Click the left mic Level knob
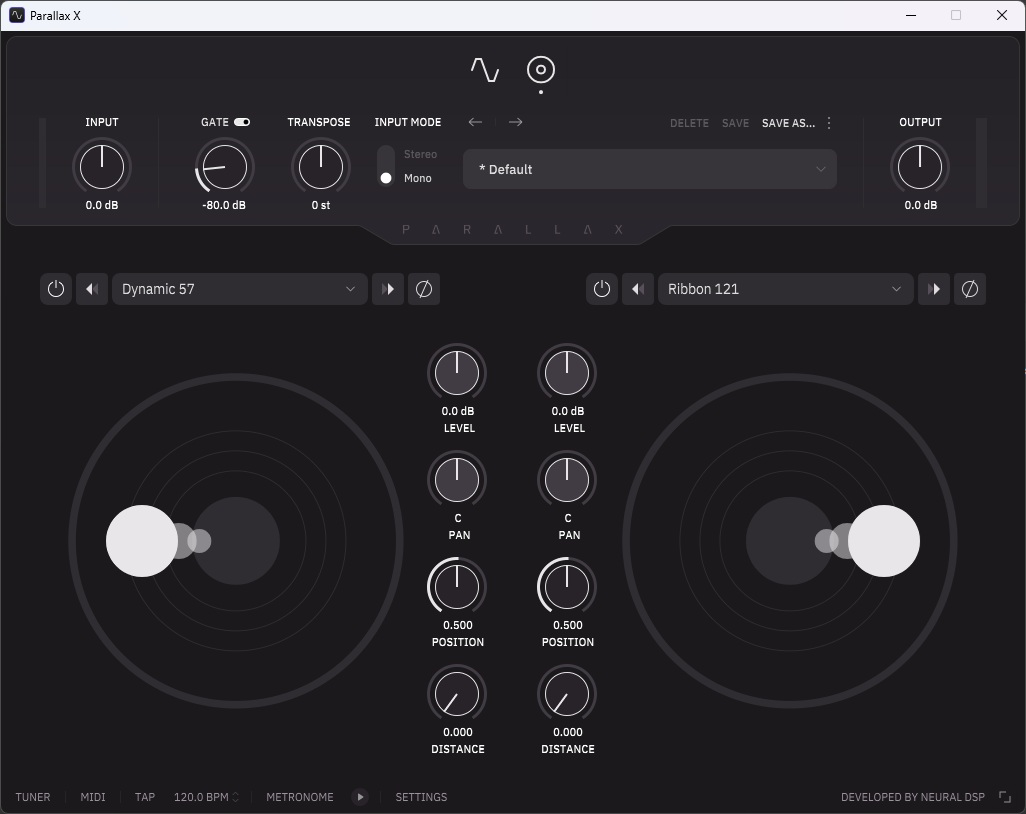This screenshot has width=1026, height=814. [x=457, y=373]
